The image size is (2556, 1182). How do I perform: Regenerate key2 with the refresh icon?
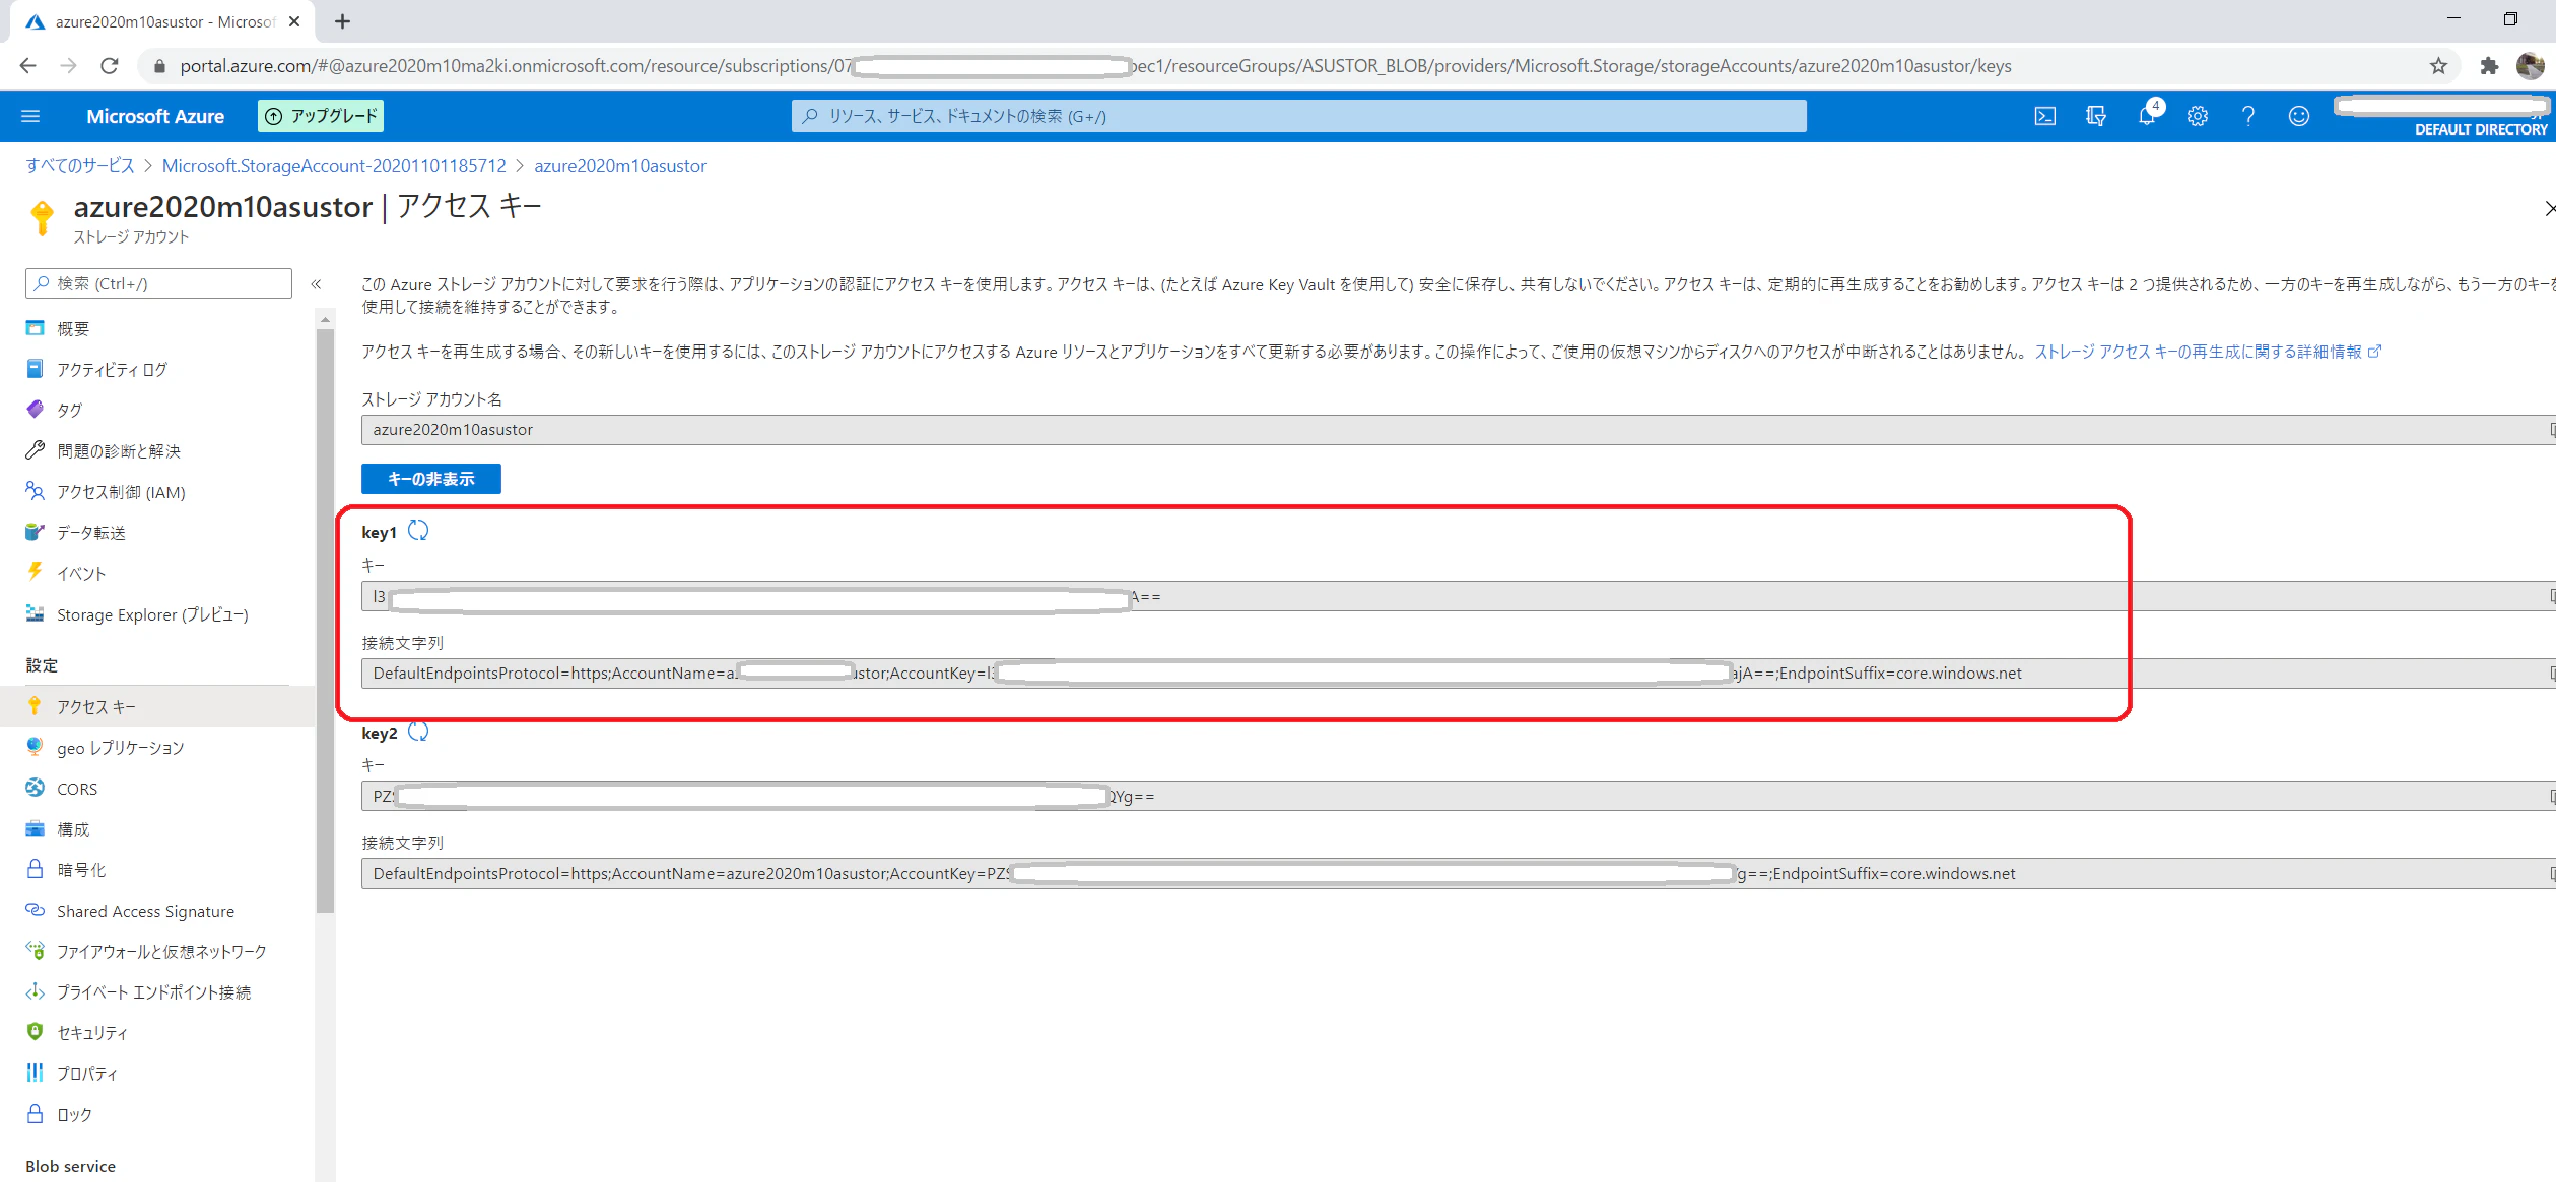pos(418,732)
